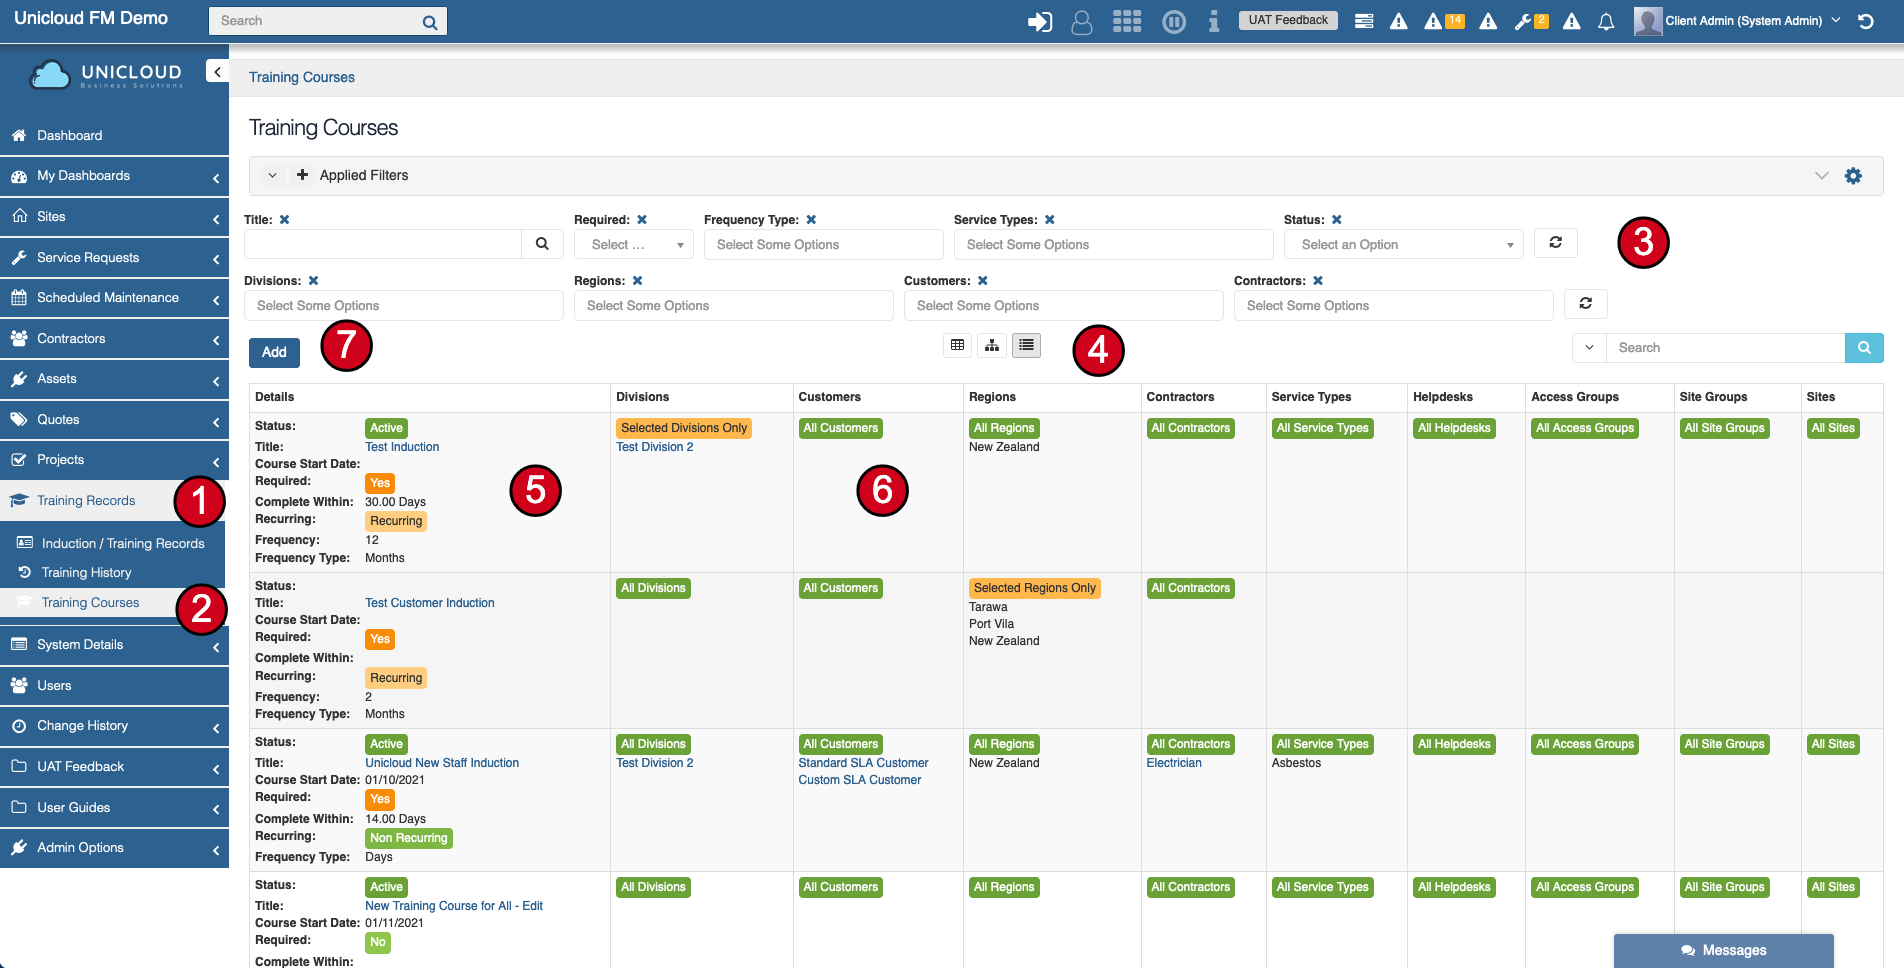Screen dimensions: 1904x968
Task: Open Training History submenu item
Action: (x=86, y=573)
